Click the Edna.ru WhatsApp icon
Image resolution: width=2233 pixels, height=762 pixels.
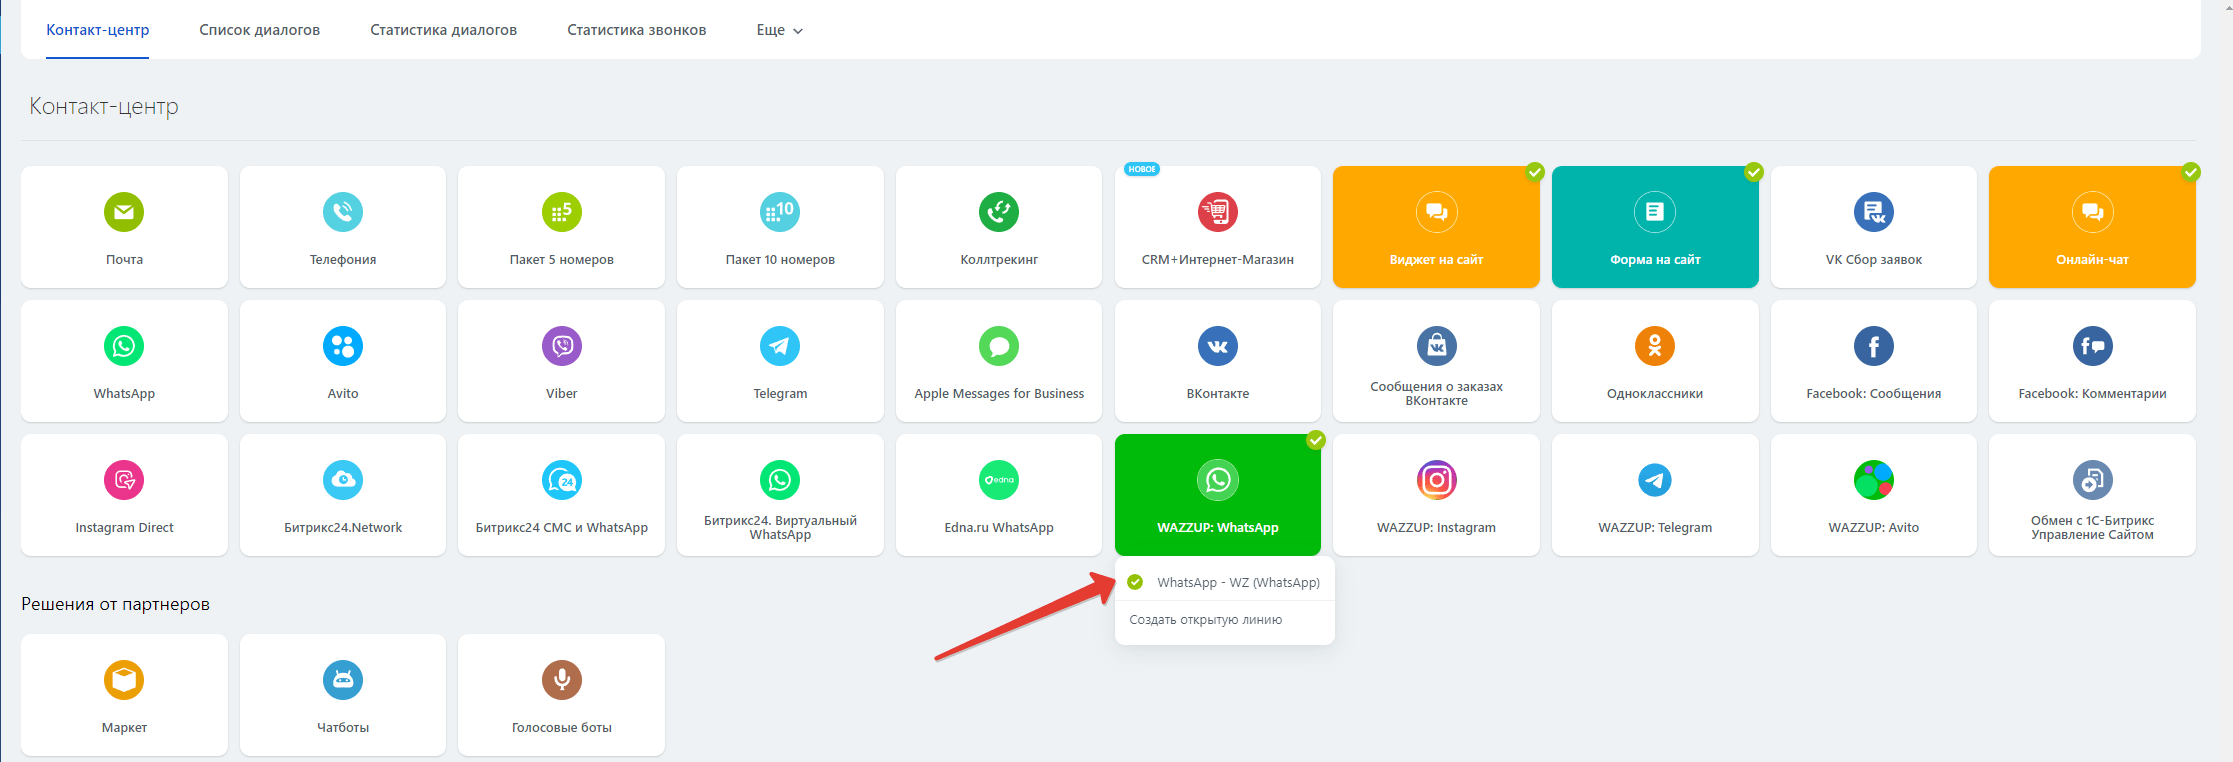pyautogui.click(x=999, y=480)
